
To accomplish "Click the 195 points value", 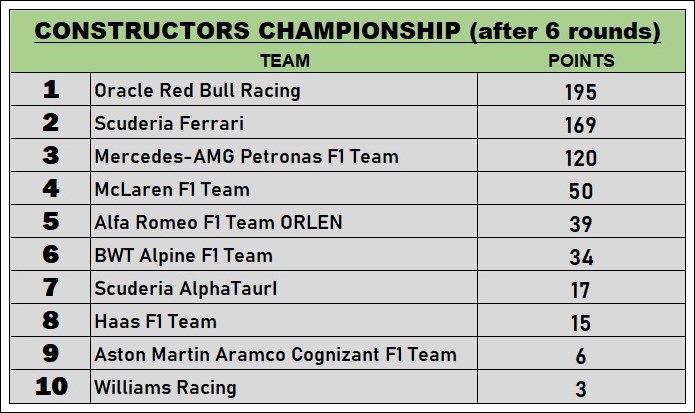I will pyautogui.click(x=581, y=92).
